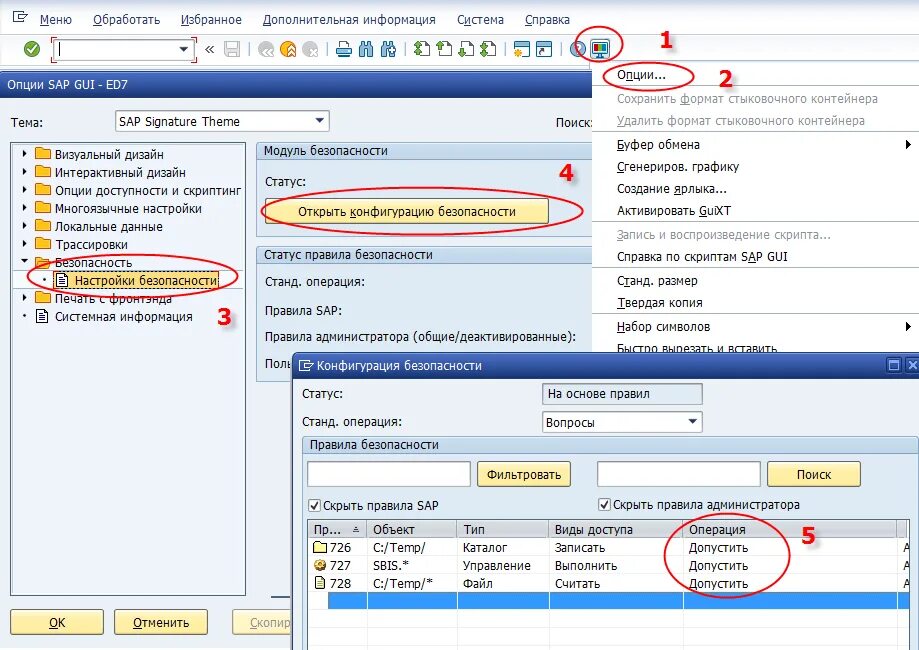Toggle Скрыть правила SAP checkbox
Screen dimensions: 919x650
pos(314,505)
